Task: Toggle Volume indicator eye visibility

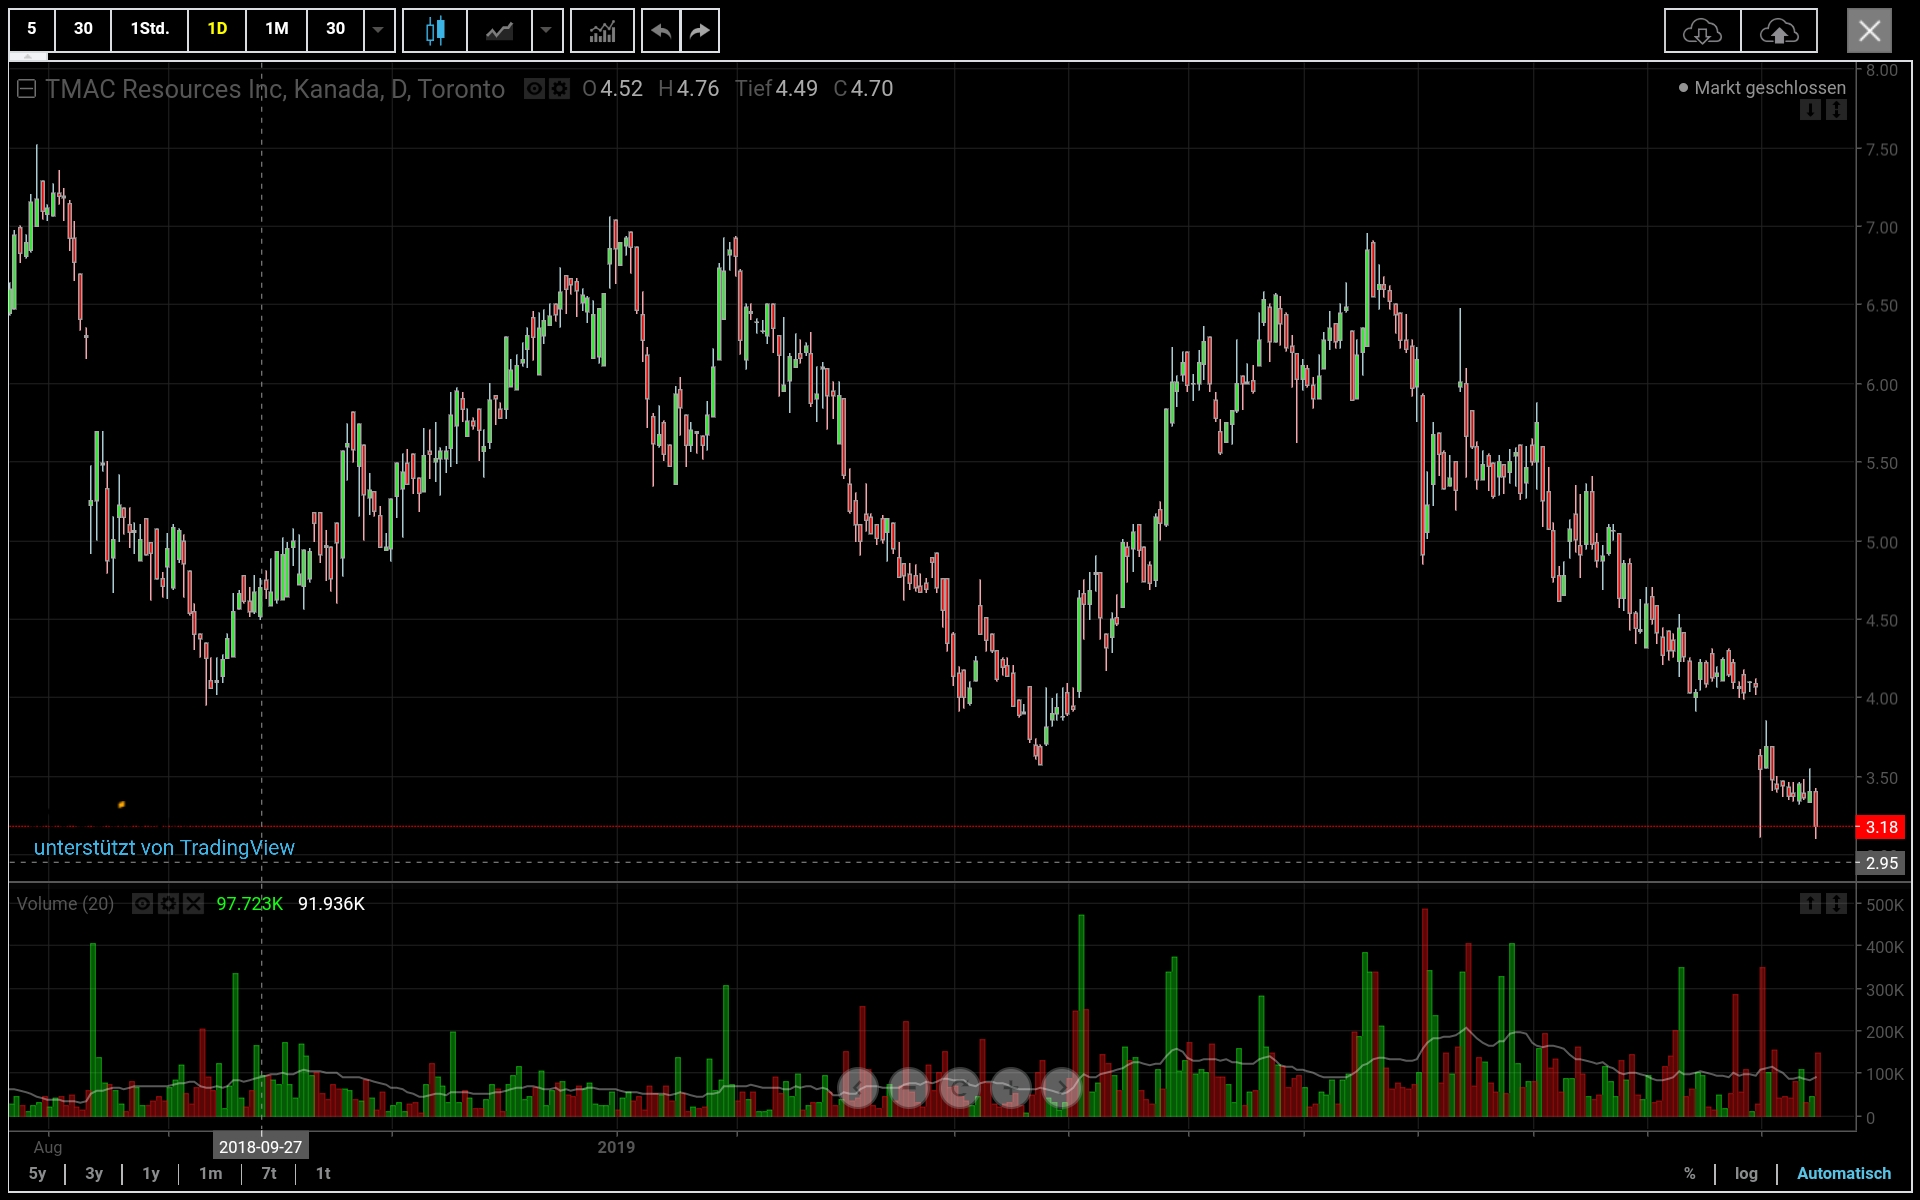Action: point(143,904)
